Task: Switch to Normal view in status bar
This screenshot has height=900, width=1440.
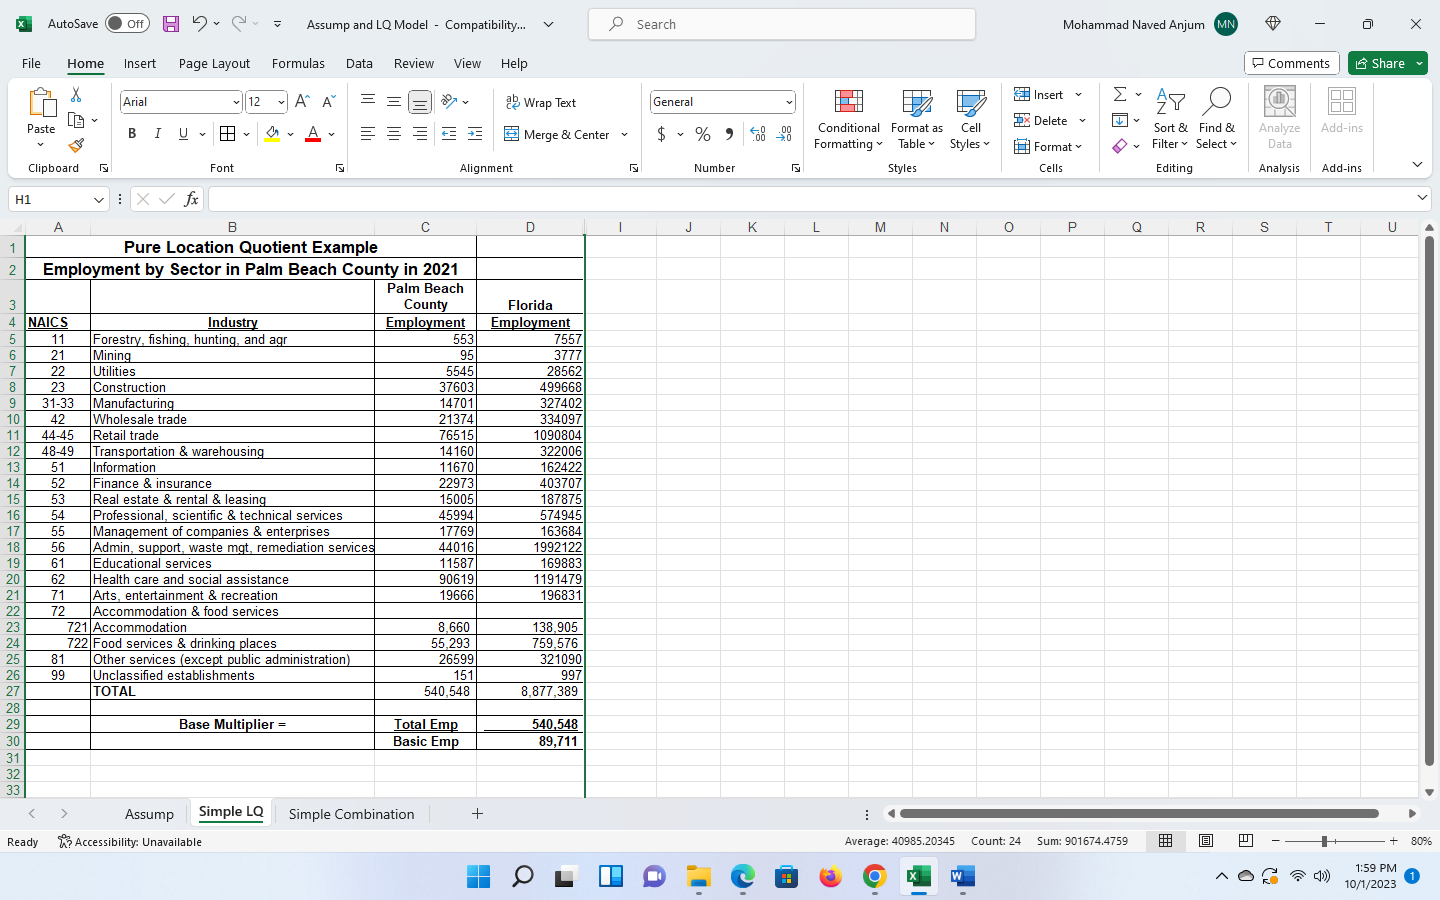Action: pyautogui.click(x=1166, y=841)
